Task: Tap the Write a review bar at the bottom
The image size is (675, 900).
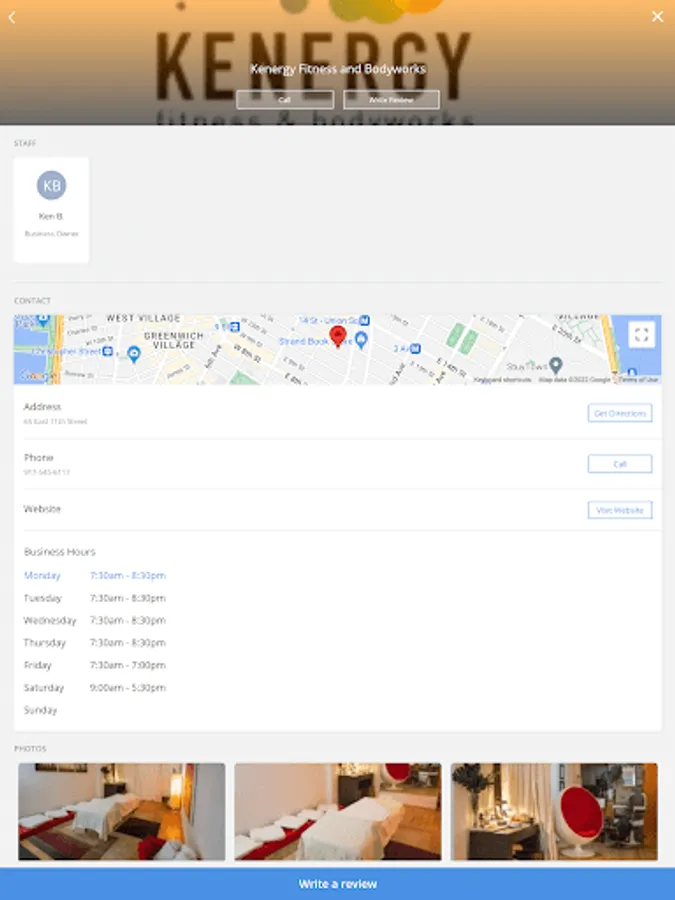Action: click(x=338, y=884)
